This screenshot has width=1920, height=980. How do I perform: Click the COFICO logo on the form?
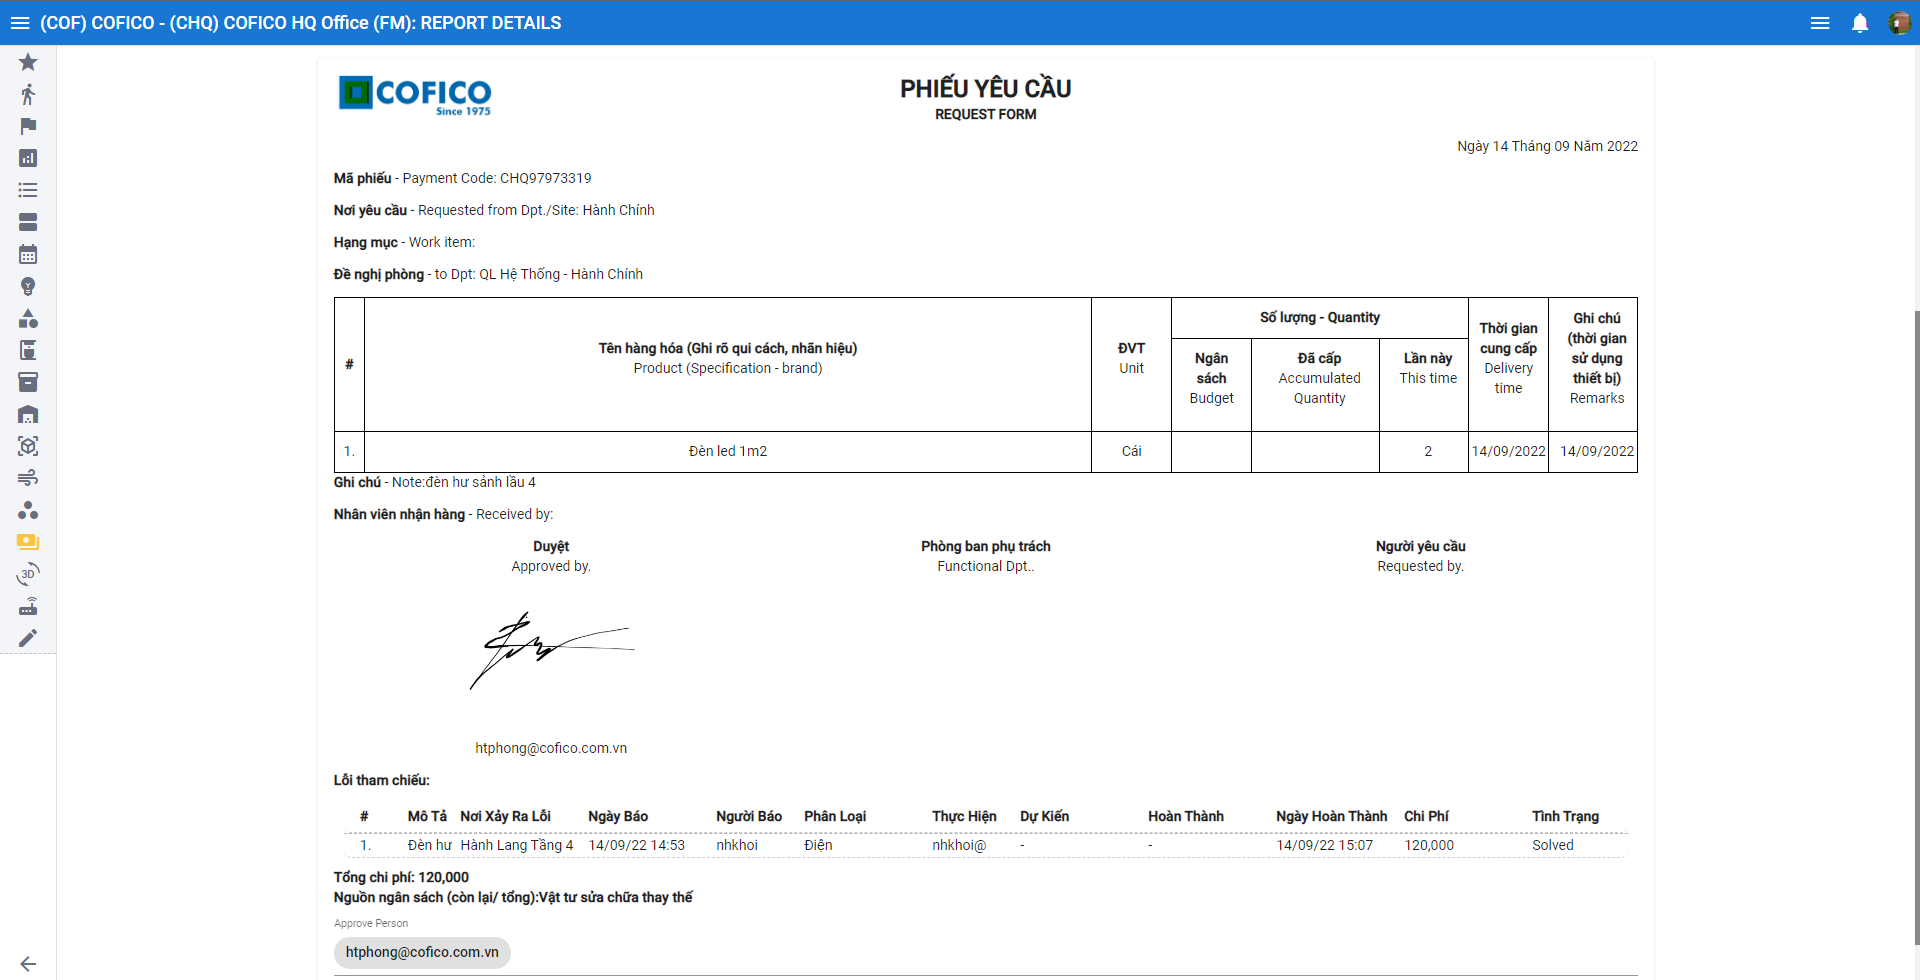tap(415, 95)
